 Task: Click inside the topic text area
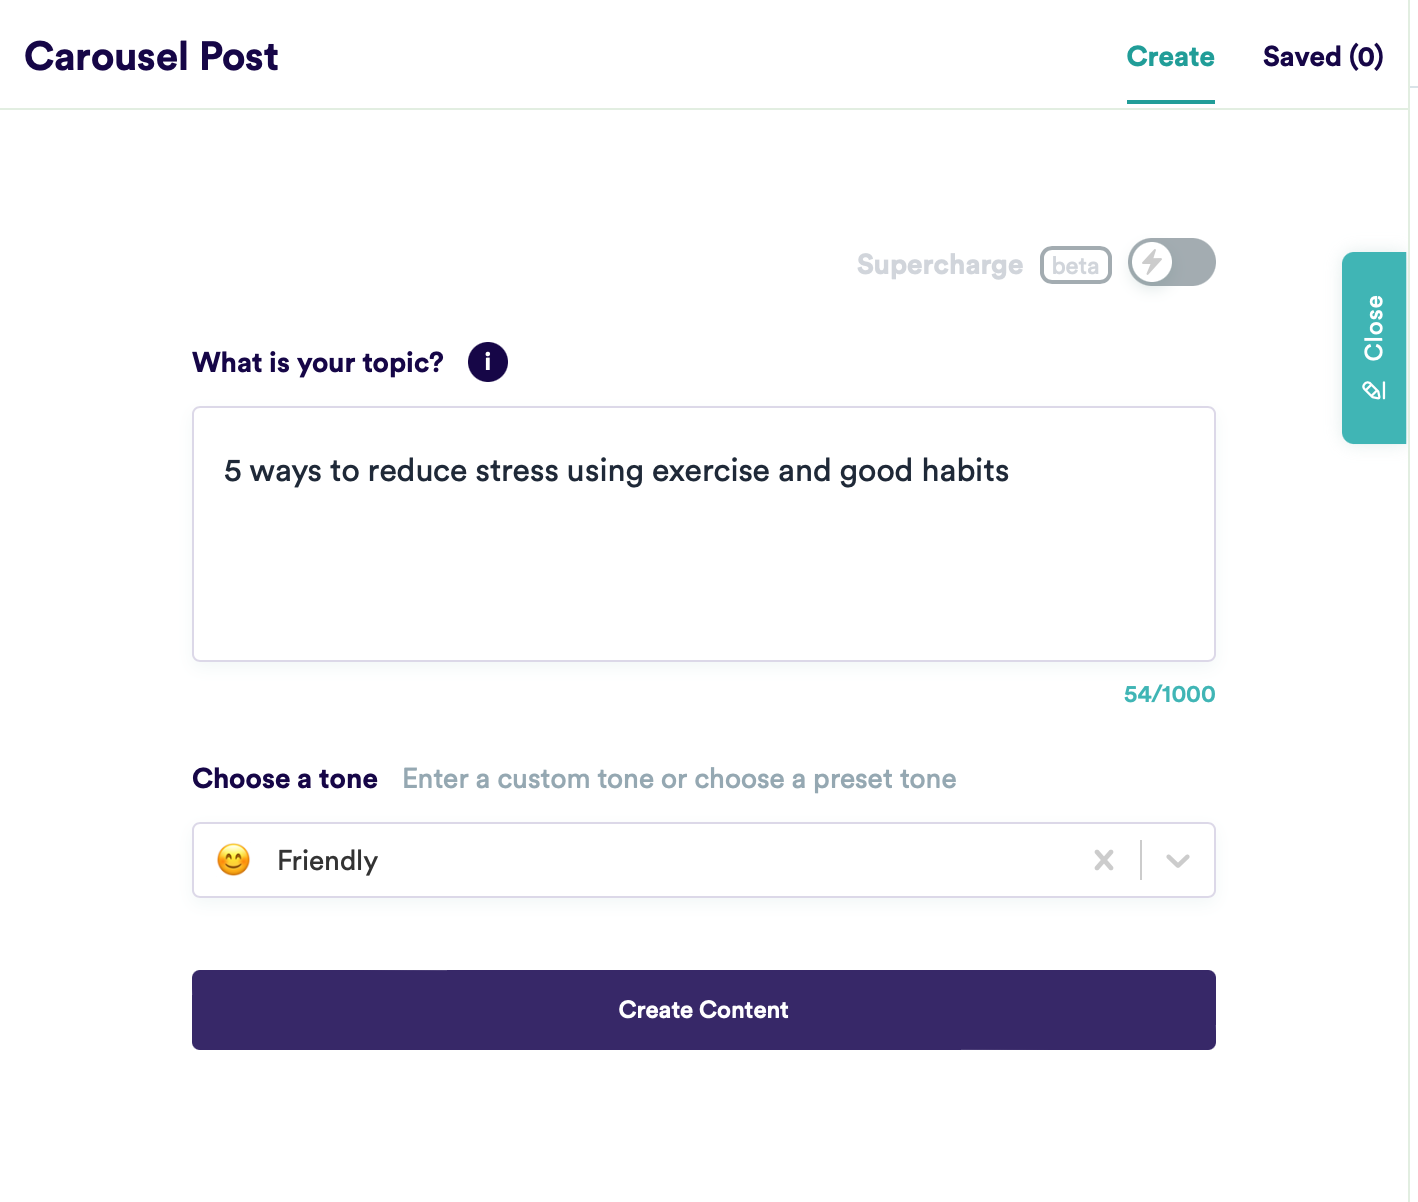(704, 534)
